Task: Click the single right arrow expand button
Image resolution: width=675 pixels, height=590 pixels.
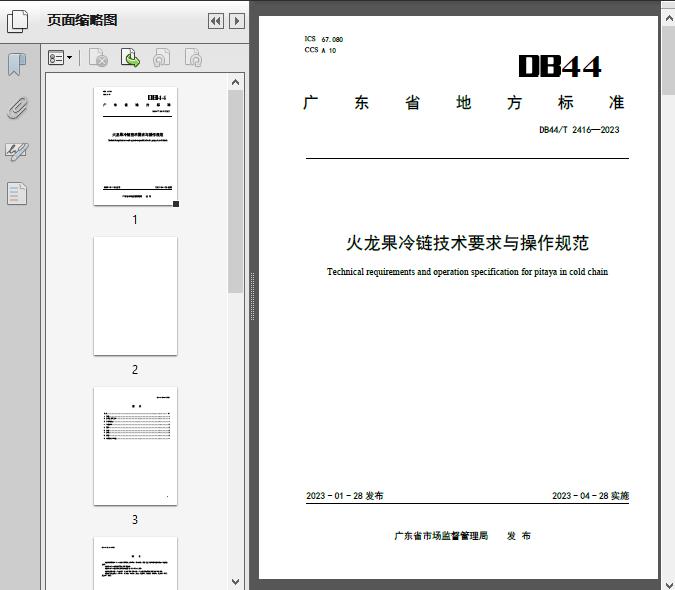Action: pos(236,21)
